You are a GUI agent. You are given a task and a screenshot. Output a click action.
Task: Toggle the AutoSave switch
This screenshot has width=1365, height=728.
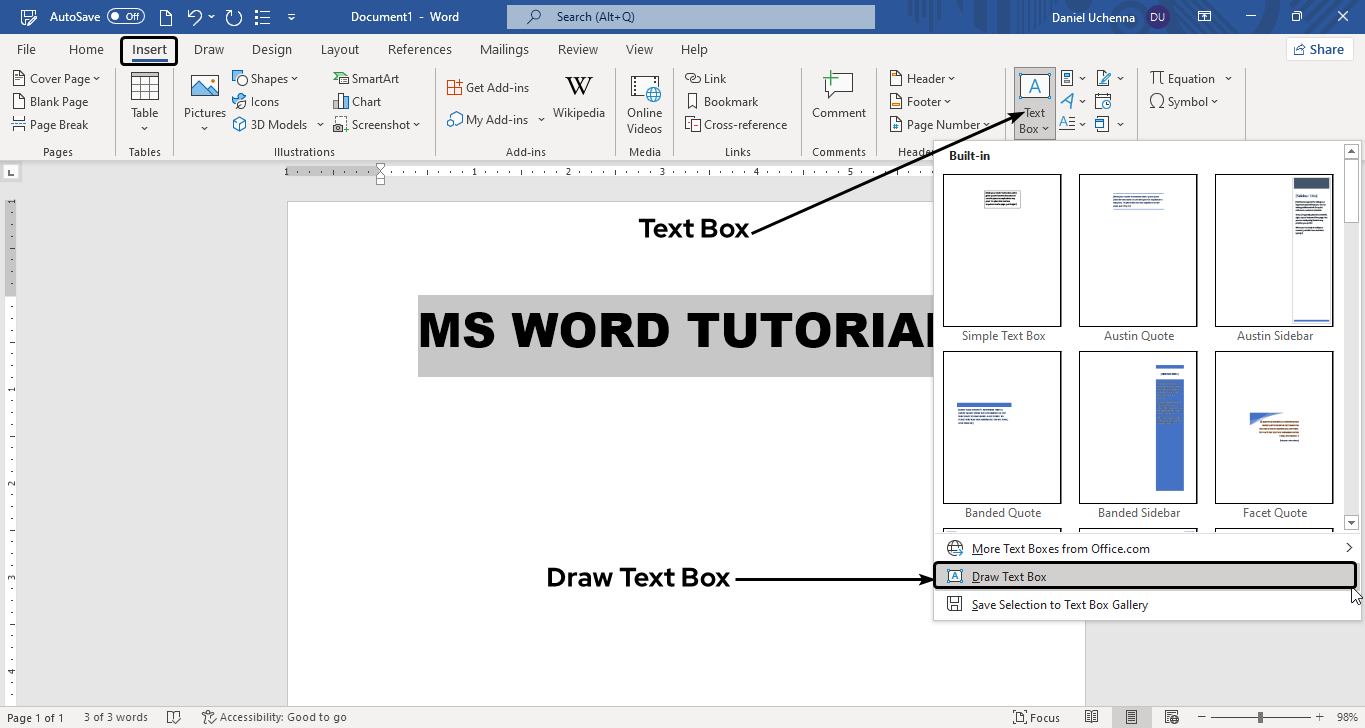tap(126, 17)
